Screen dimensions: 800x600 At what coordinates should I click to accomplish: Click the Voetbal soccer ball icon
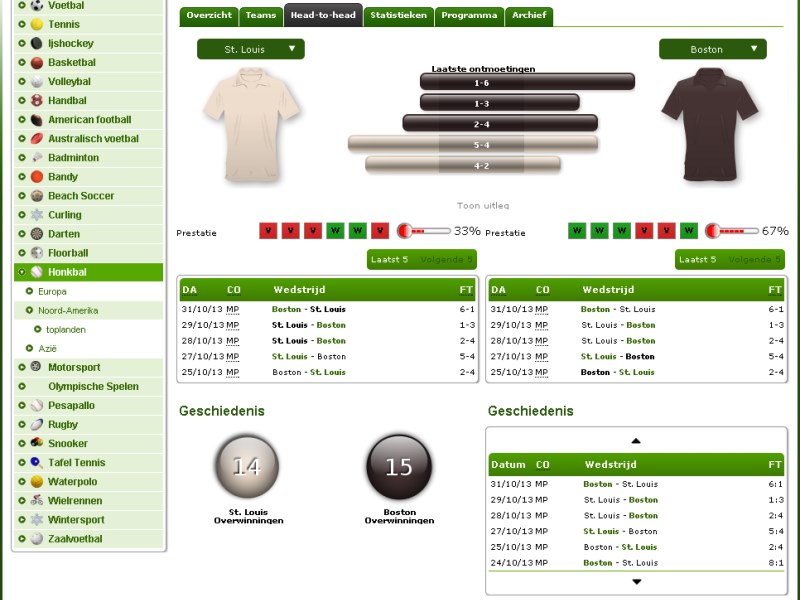(x=37, y=6)
